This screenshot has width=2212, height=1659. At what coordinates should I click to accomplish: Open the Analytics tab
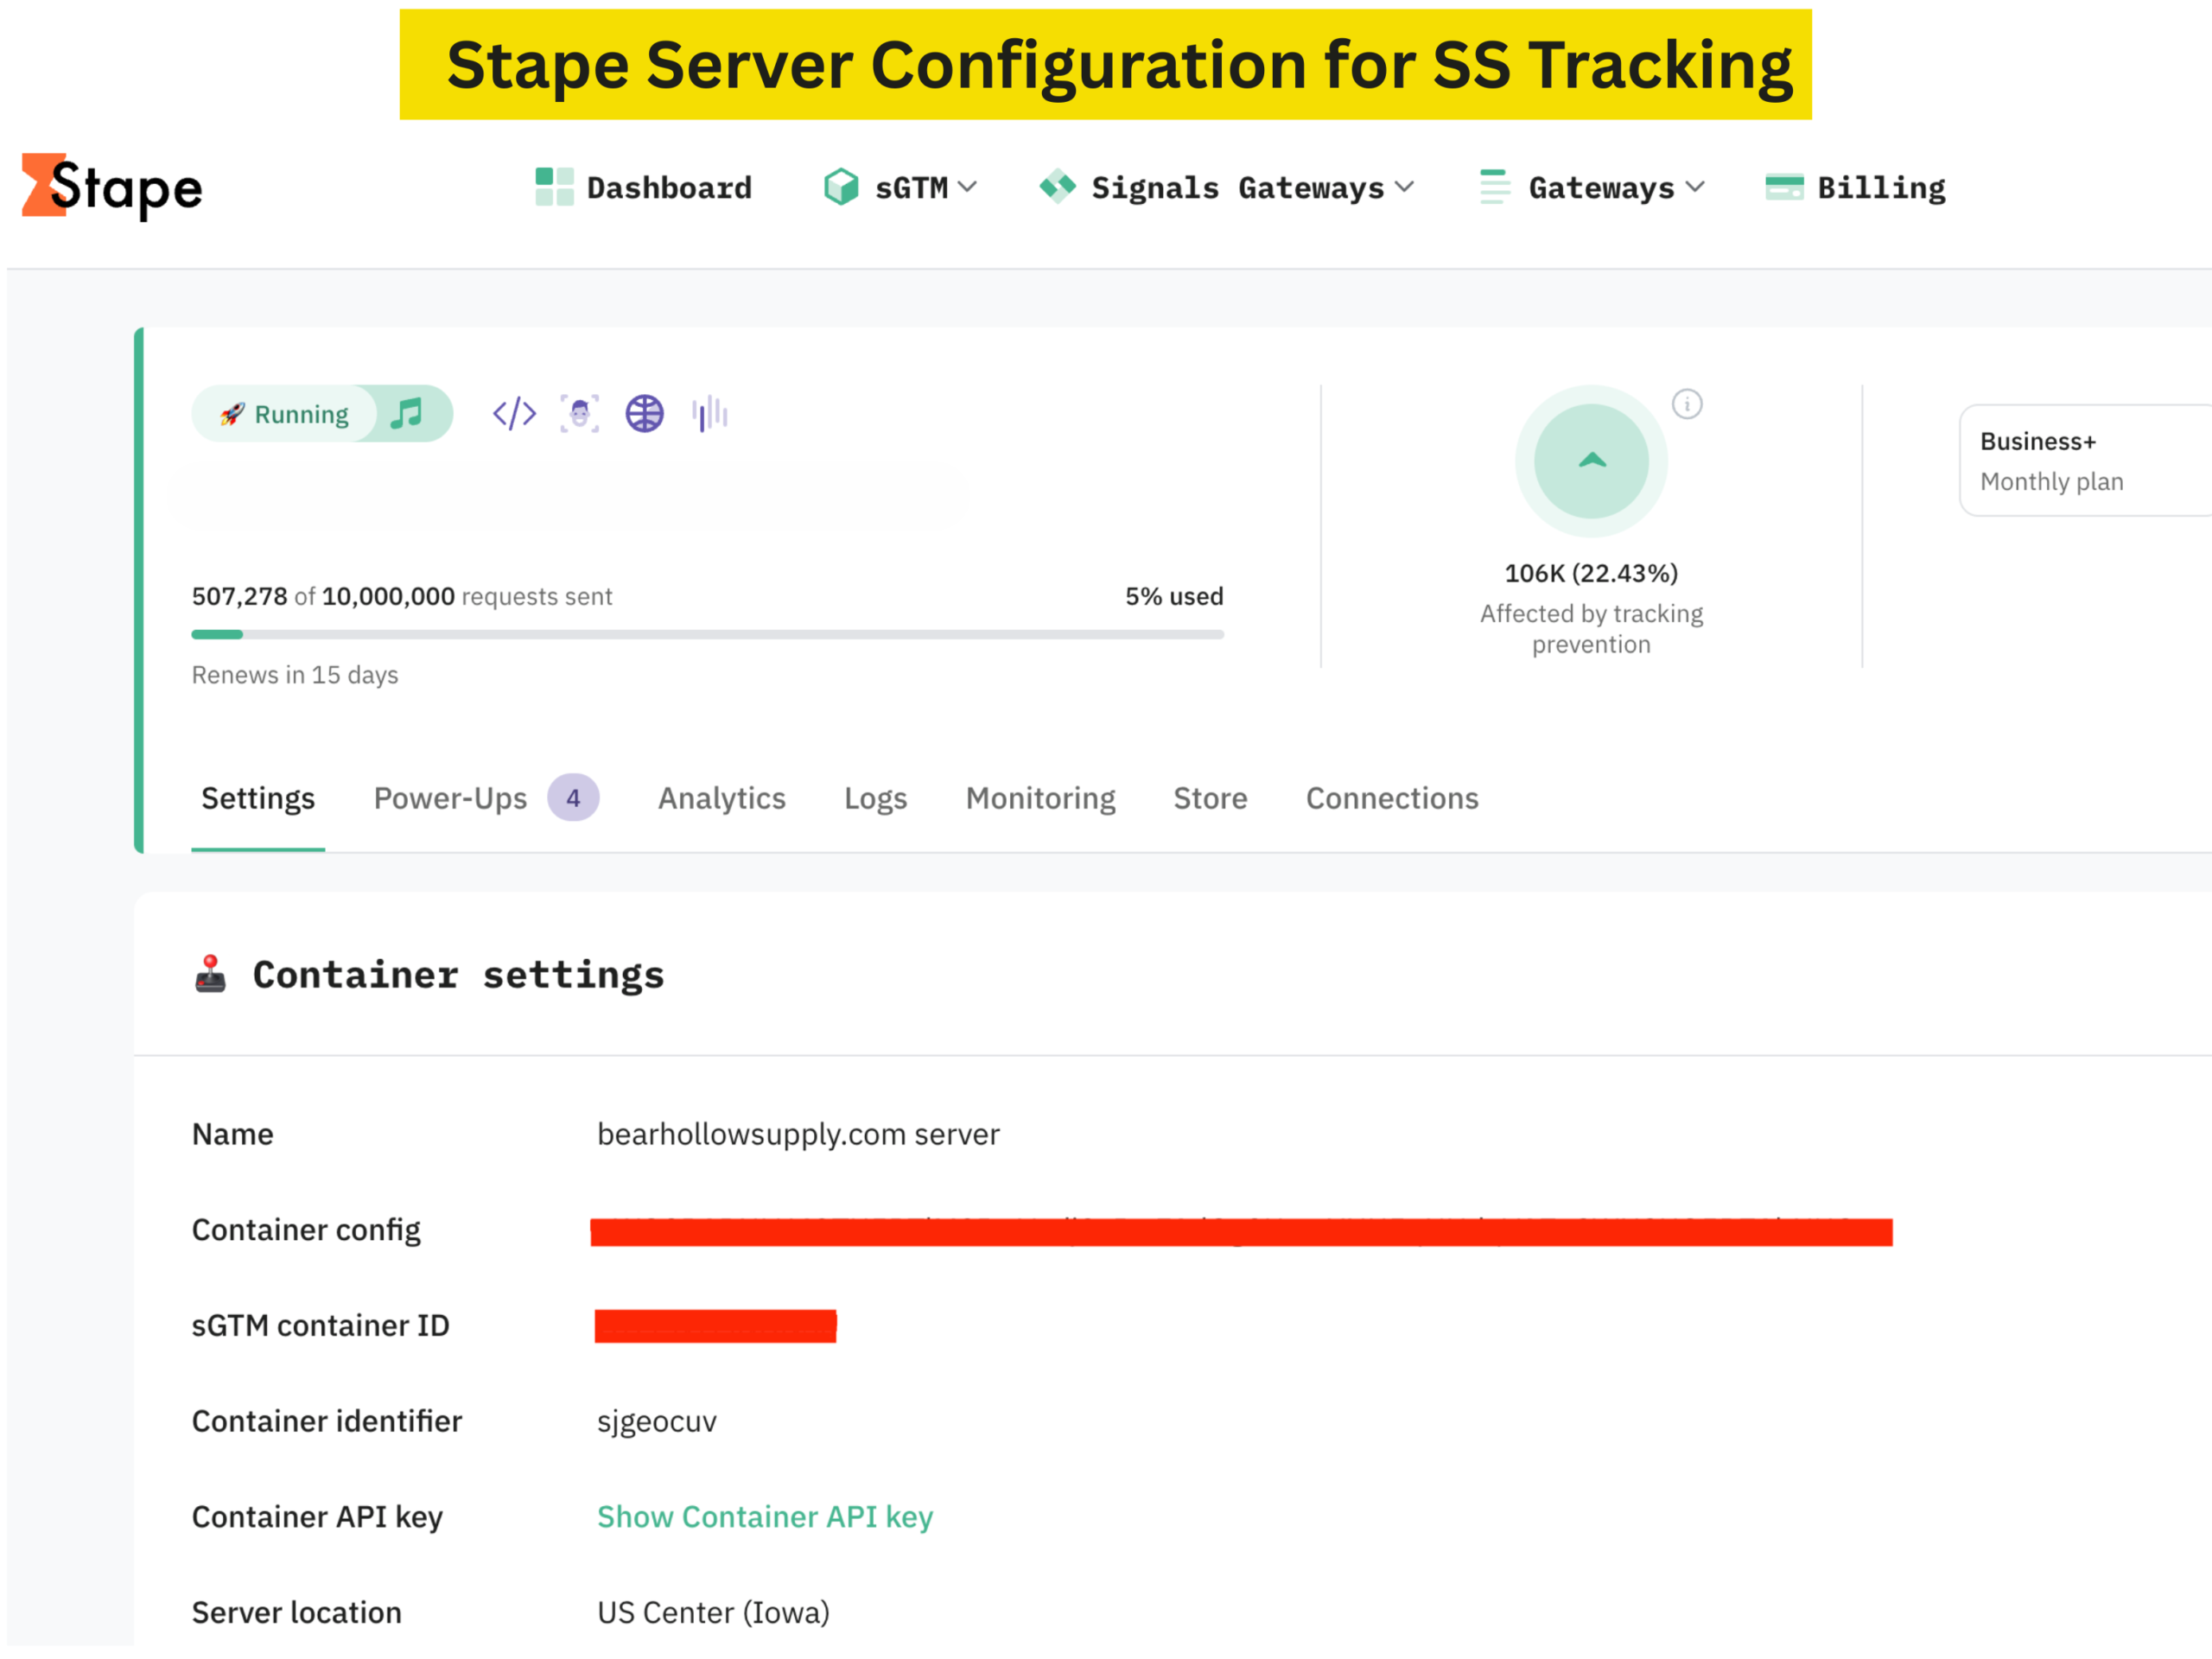pyautogui.click(x=721, y=798)
